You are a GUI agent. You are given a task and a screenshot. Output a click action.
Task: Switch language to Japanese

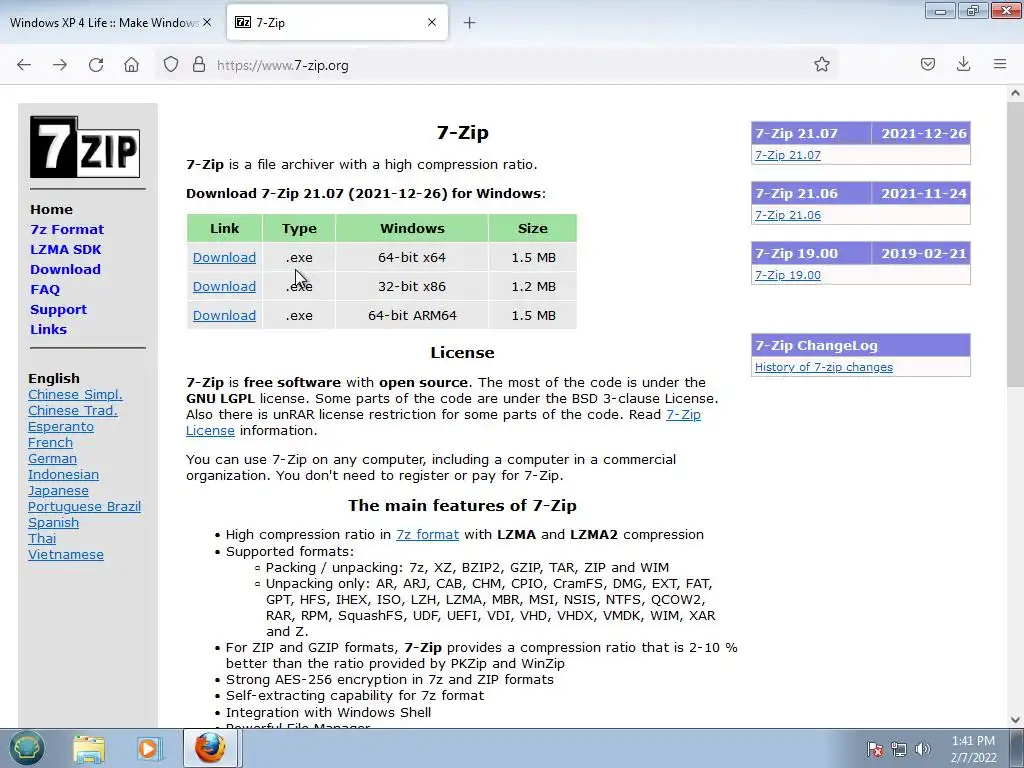[x=58, y=490]
